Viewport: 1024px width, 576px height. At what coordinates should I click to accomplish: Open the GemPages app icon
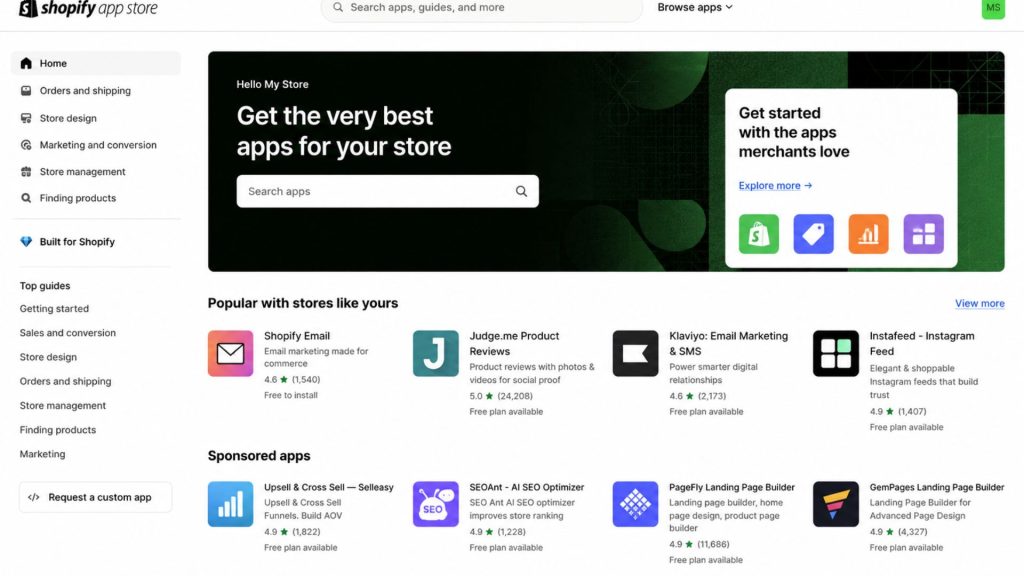point(836,504)
